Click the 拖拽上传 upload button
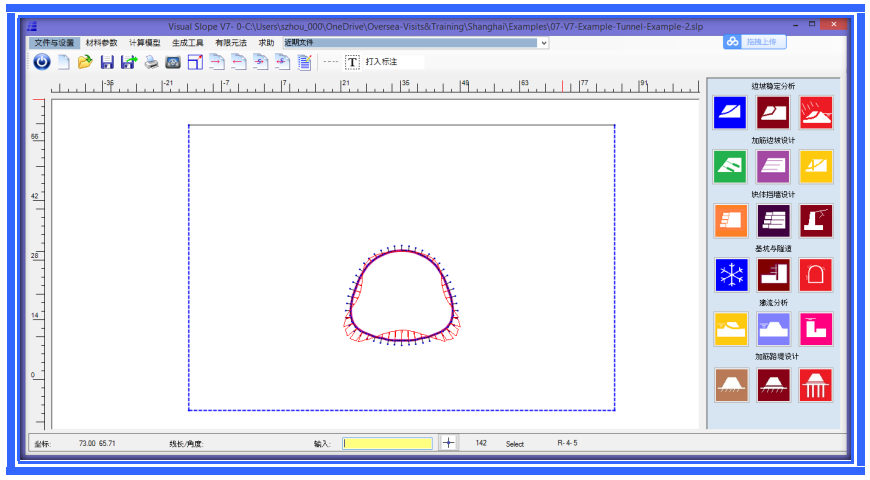The width and height of the screenshot is (870, 480). 756,41
